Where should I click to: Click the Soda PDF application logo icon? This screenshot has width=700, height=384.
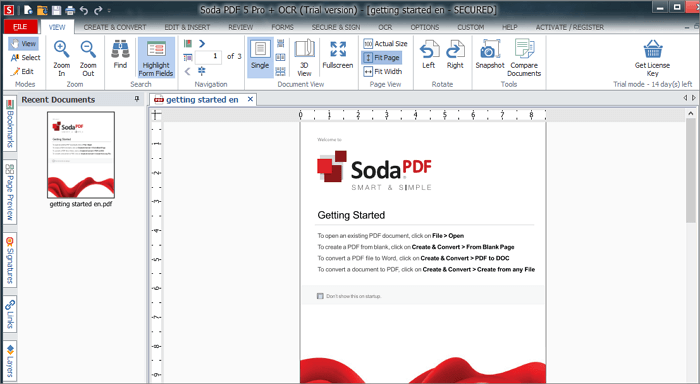(x=9, y=9)
